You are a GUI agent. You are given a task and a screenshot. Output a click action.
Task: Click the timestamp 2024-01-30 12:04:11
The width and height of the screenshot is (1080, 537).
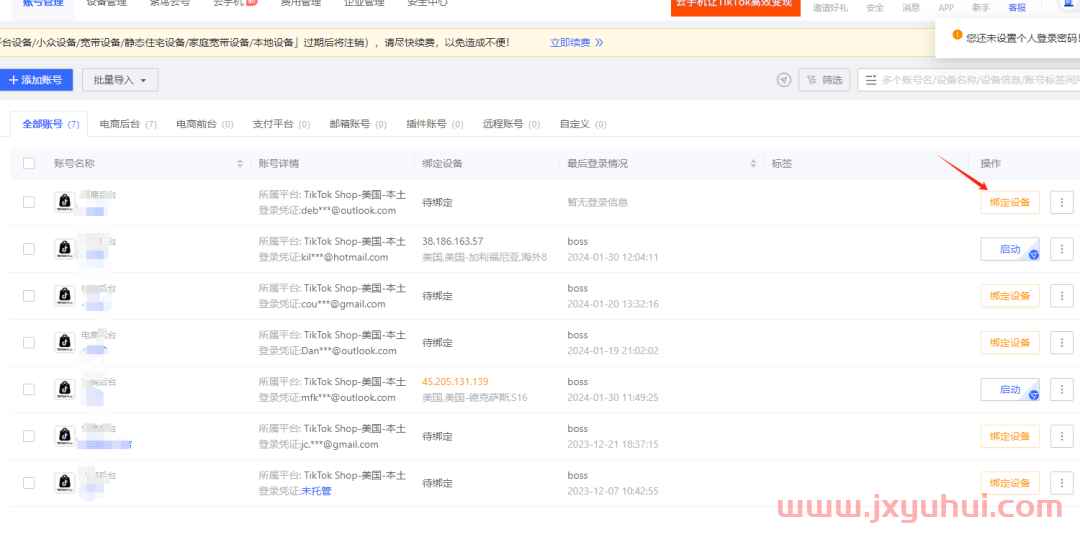[613, 257]
